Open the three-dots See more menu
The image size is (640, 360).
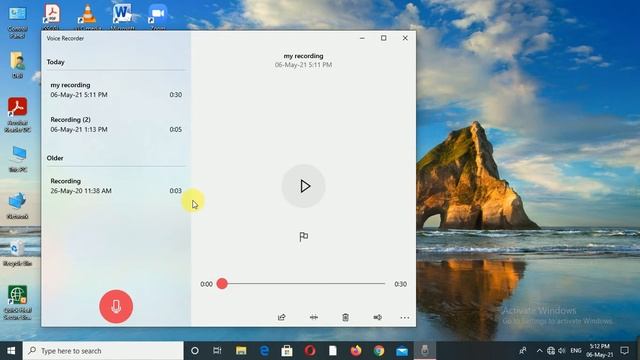point(404,318)
